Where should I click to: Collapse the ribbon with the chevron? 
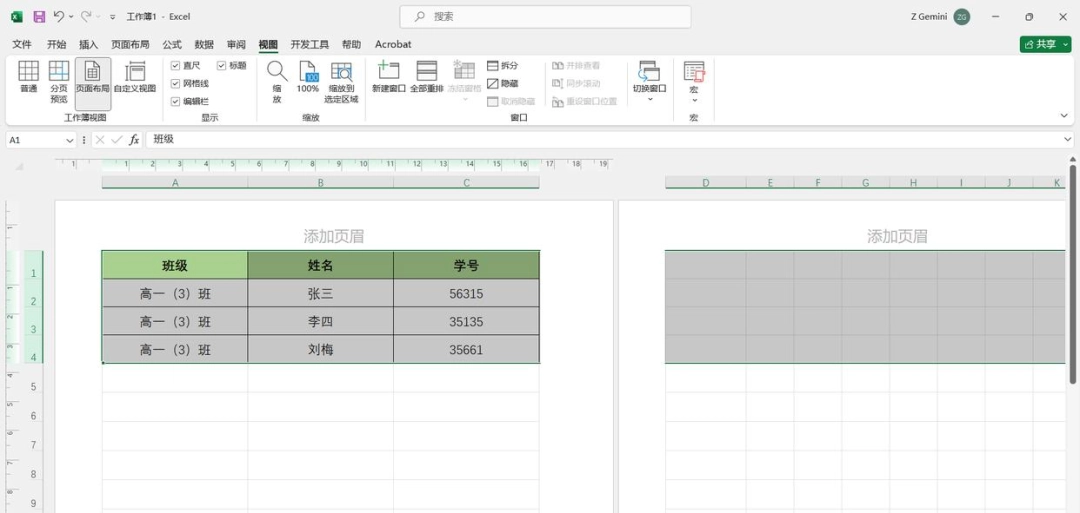(1064, 116)
